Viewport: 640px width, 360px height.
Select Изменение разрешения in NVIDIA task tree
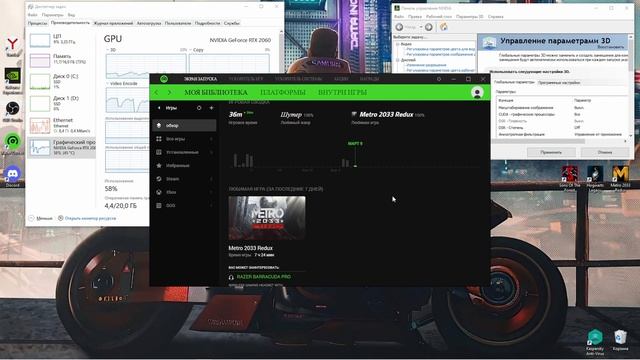[426, 65]
